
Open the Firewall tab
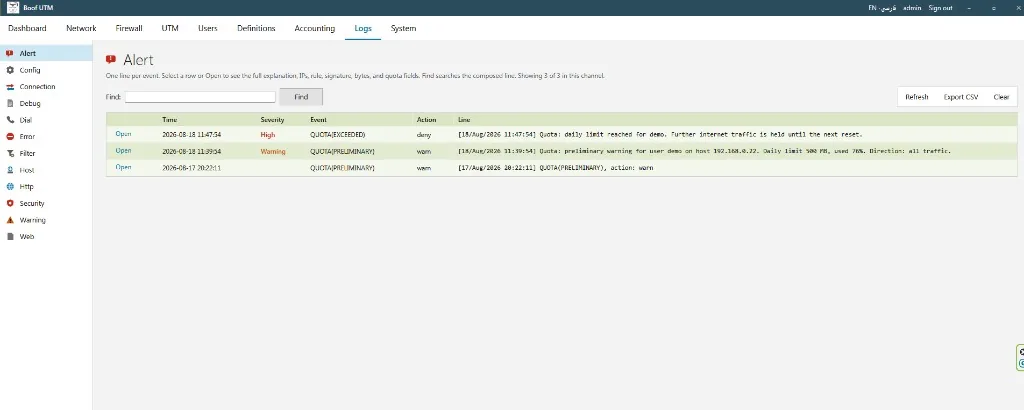pos(129,28)
